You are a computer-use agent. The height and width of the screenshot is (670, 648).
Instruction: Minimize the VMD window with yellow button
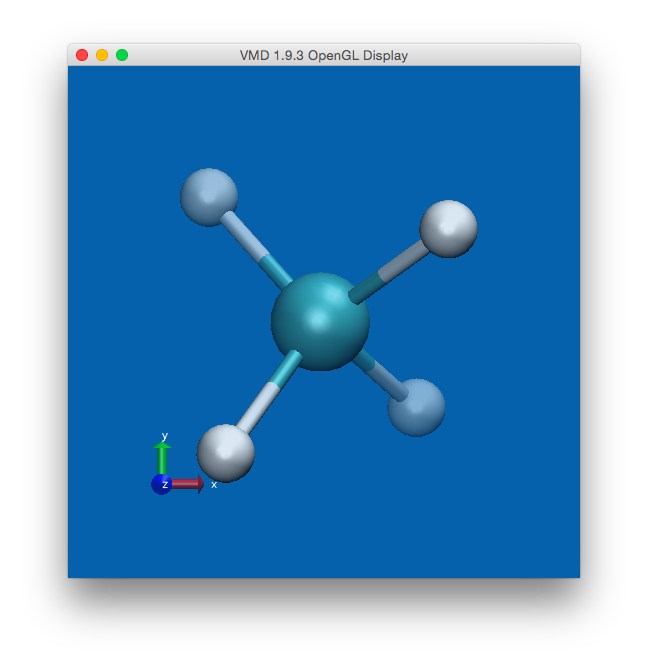[x=102, y=55]
